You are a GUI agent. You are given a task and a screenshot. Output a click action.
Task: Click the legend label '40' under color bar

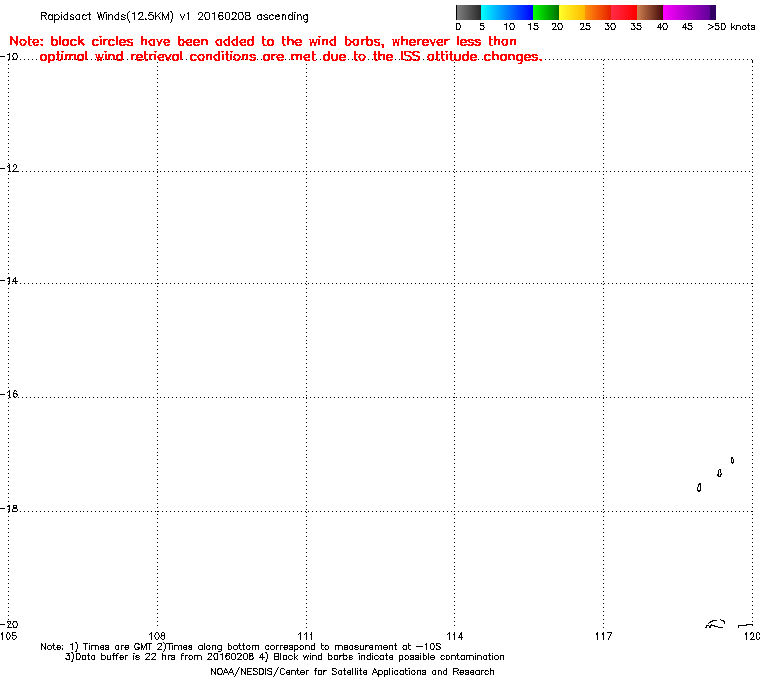[x=663, y=27]
